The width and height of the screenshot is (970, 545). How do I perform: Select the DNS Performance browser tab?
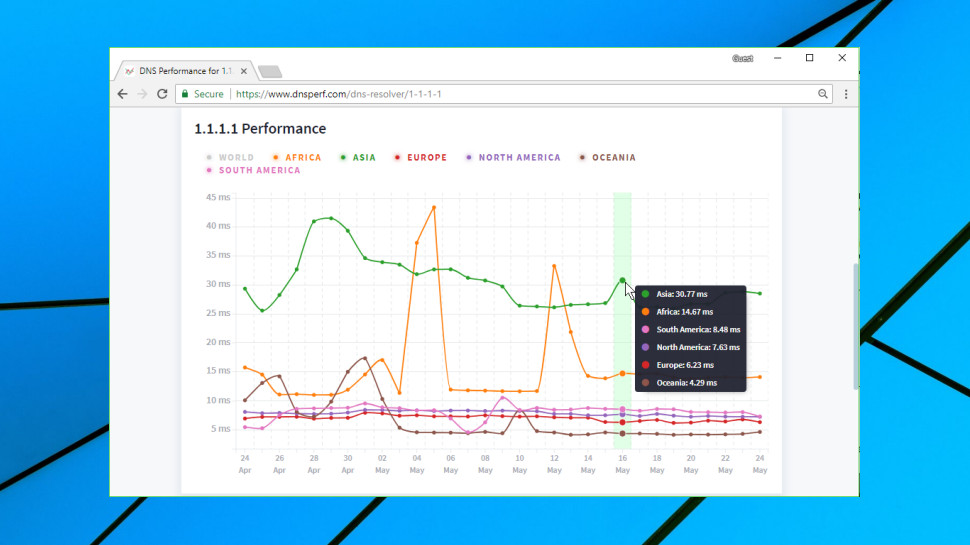coord(184,71)
